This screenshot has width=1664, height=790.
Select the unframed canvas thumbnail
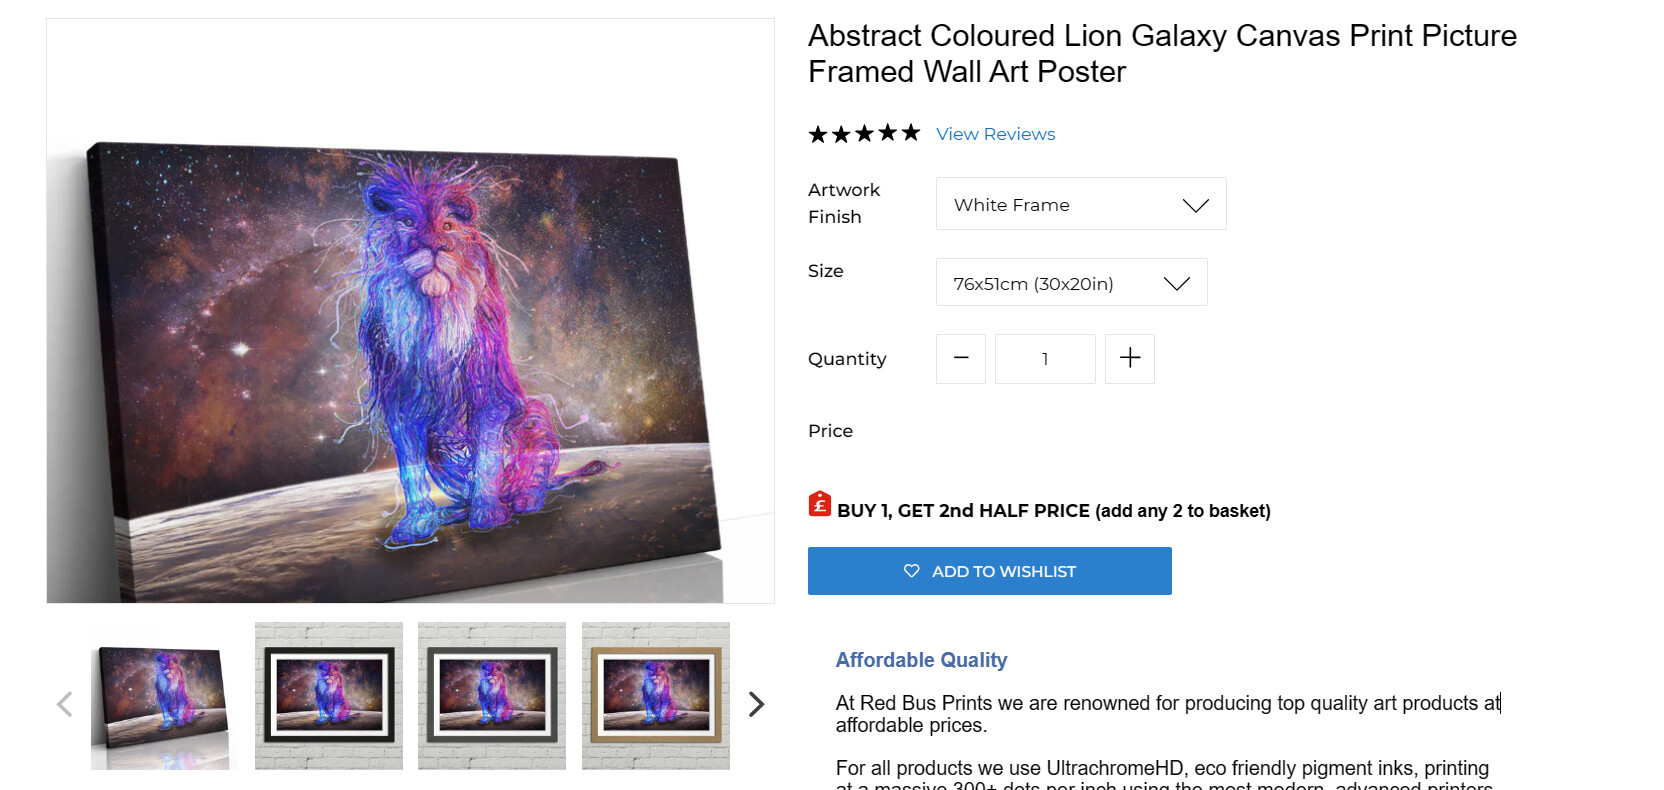pos(161,696)
